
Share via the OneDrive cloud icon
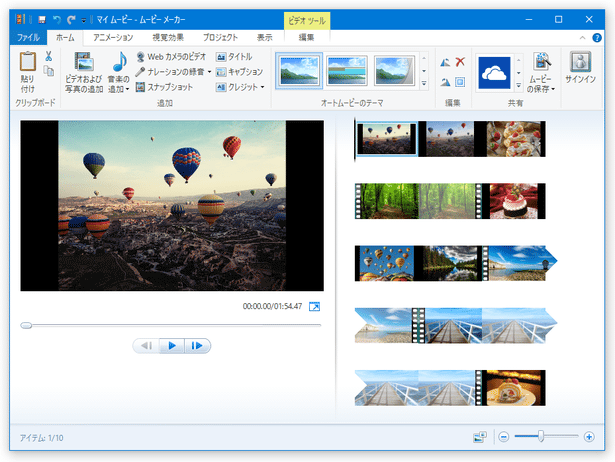click(494, 73)
